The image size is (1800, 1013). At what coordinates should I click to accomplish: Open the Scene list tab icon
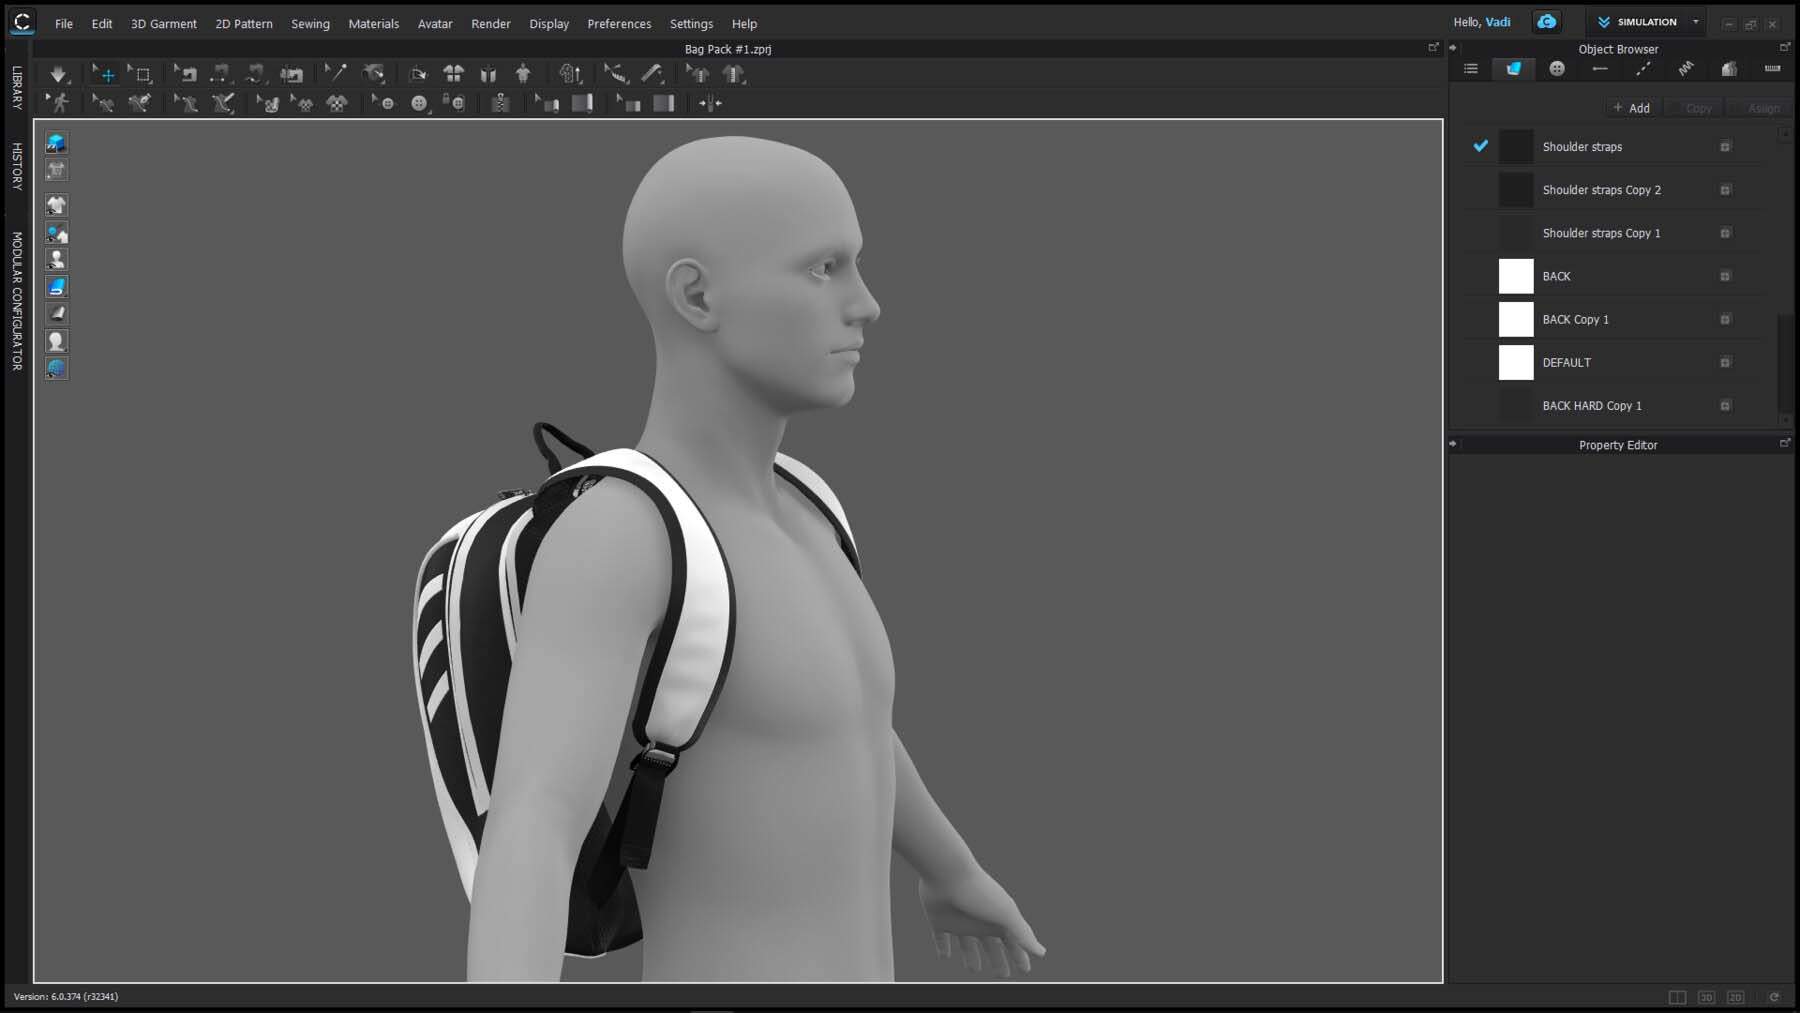(x=1471, y=69)
